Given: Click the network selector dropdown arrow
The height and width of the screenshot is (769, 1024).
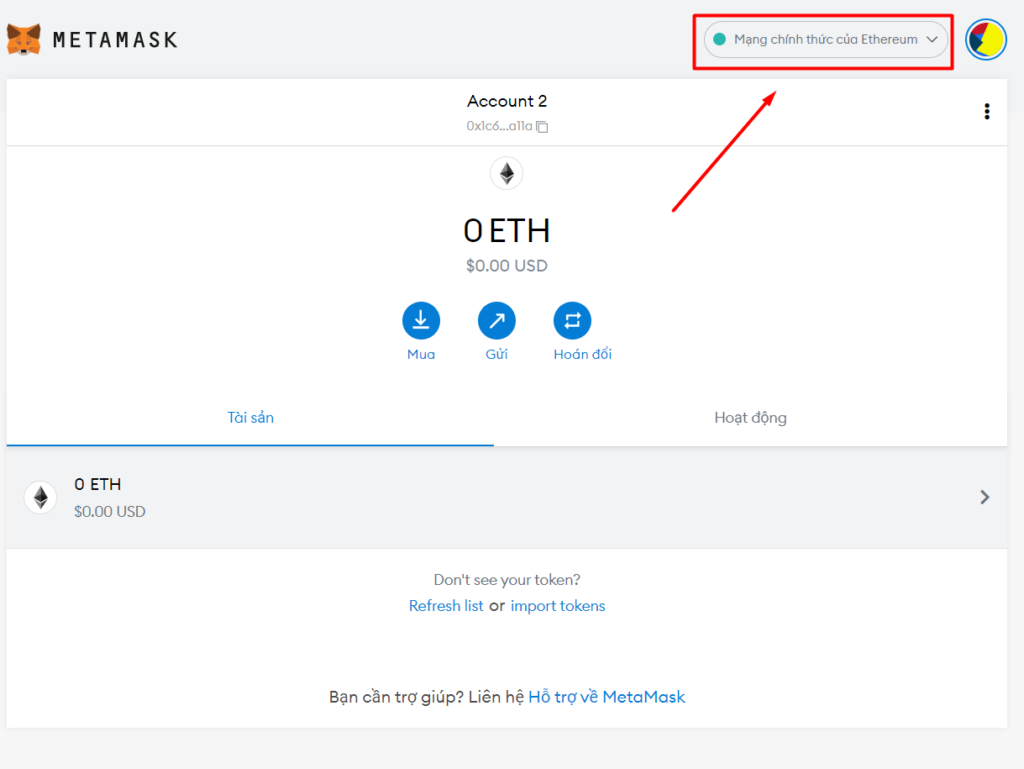Looking at the screenshot, I should (x=932, y=39).
